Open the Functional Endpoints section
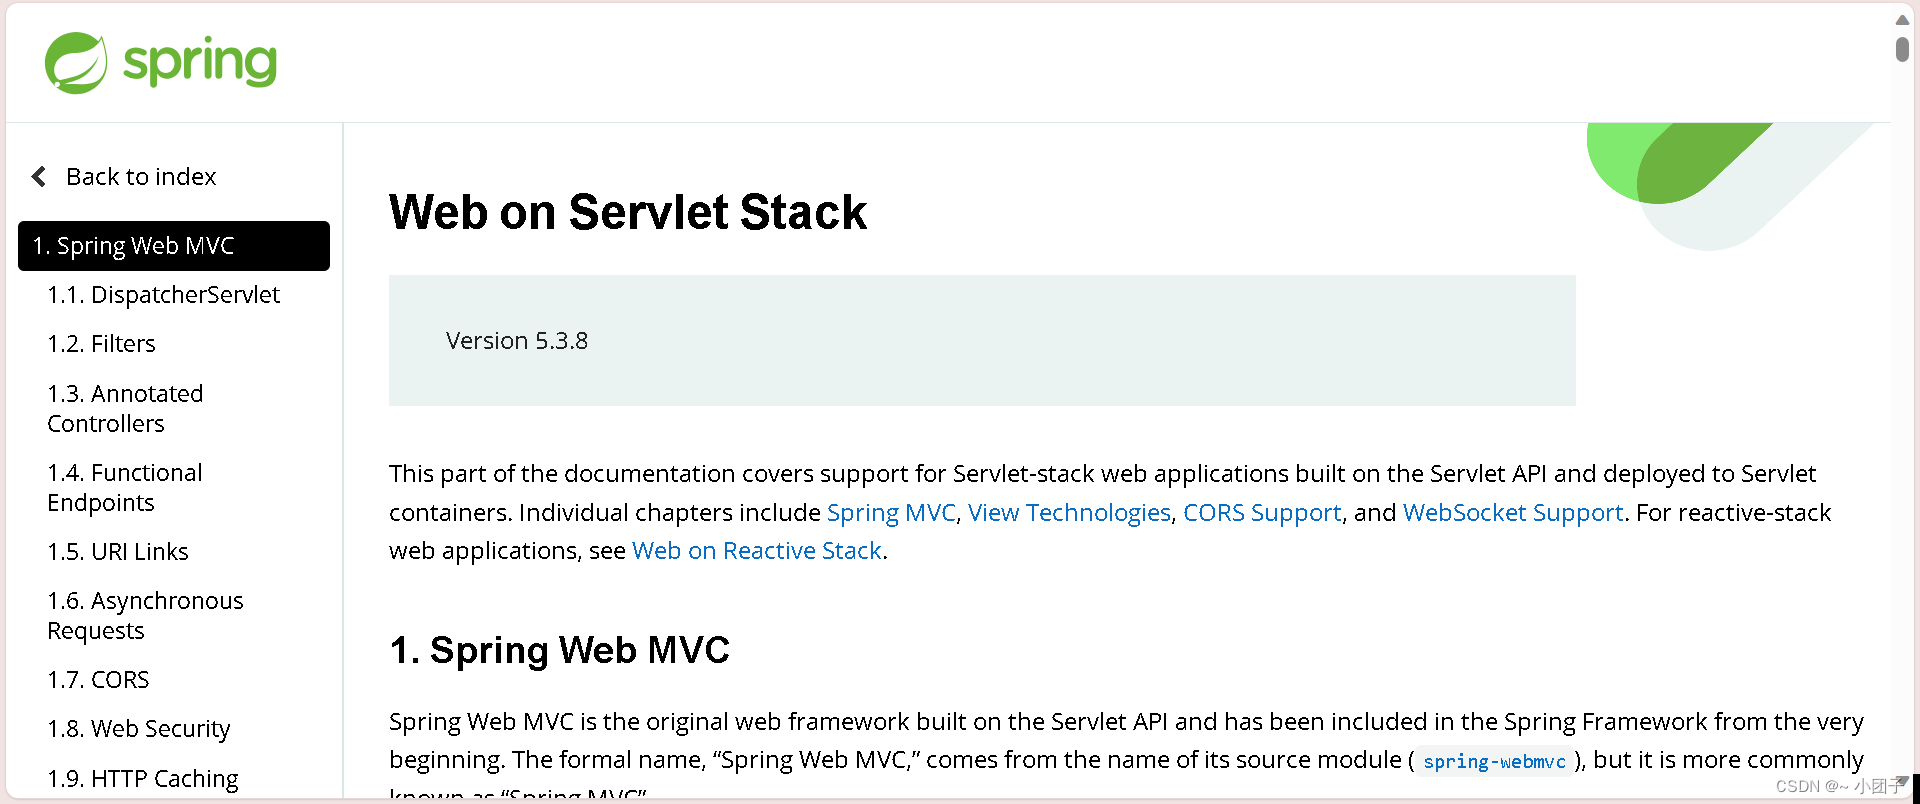Image resolution: width=1920 pixels, height=804 pixels. (124, 487)
